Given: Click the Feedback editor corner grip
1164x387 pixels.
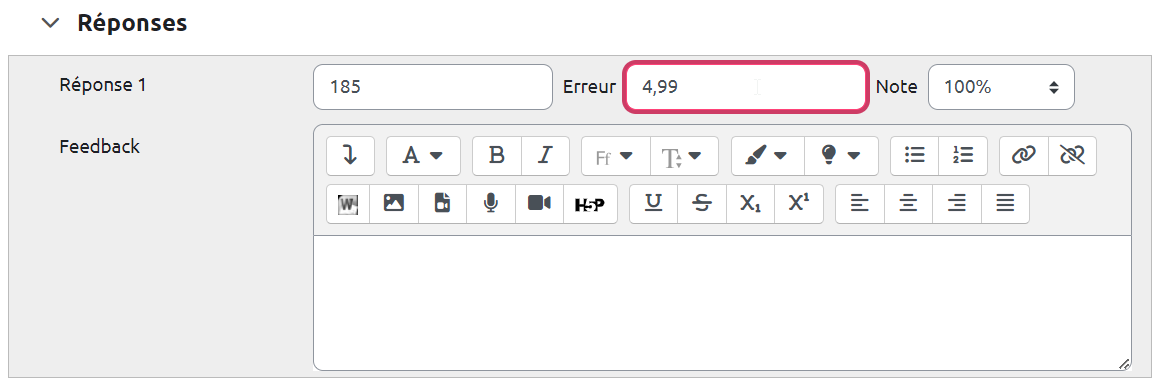Looking at the screenshot, I should 1125,364.
